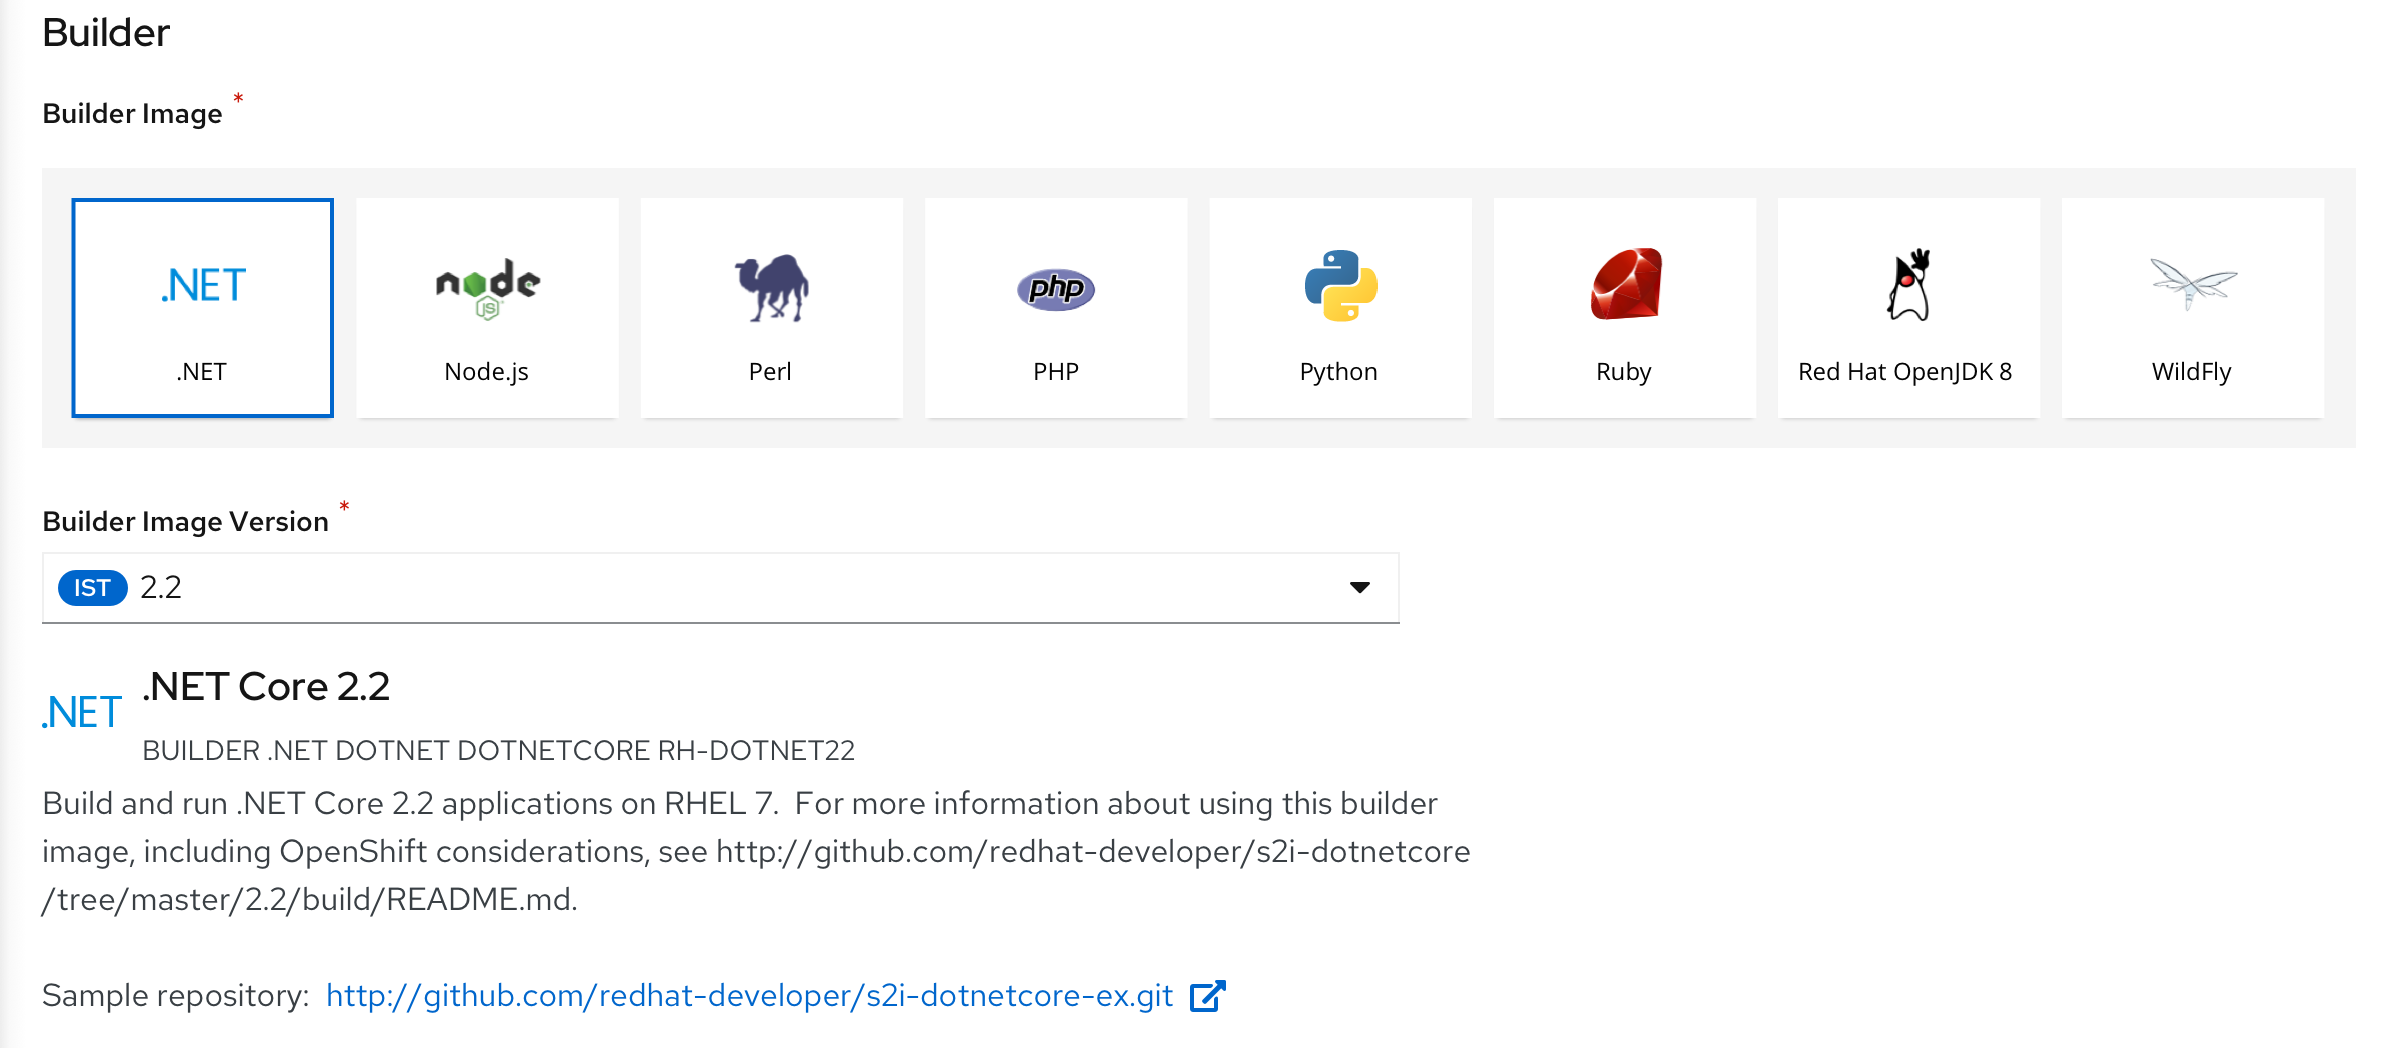Pick the Perl camel builder image
Viewport: 2394px width, 1048px height.
point(771,307)
